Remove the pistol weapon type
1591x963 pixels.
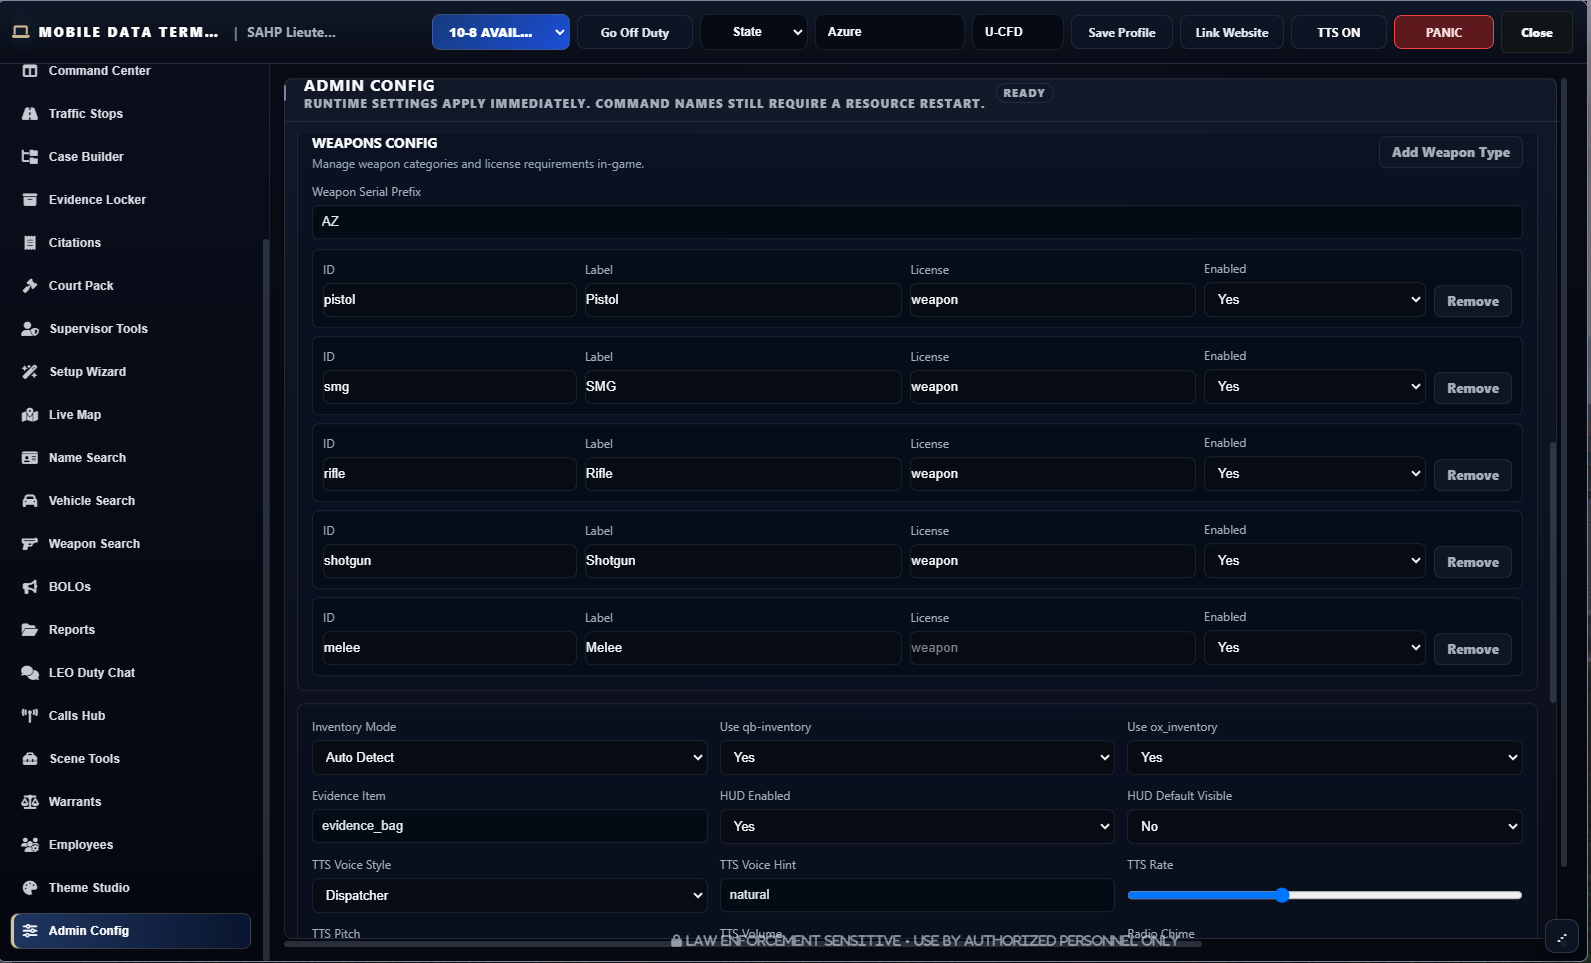(1473, 301)
